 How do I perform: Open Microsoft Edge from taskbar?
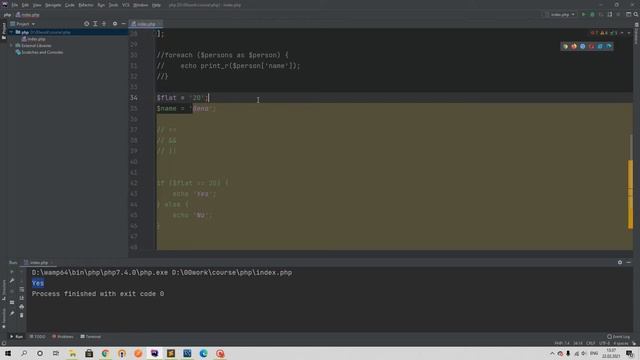204,353
